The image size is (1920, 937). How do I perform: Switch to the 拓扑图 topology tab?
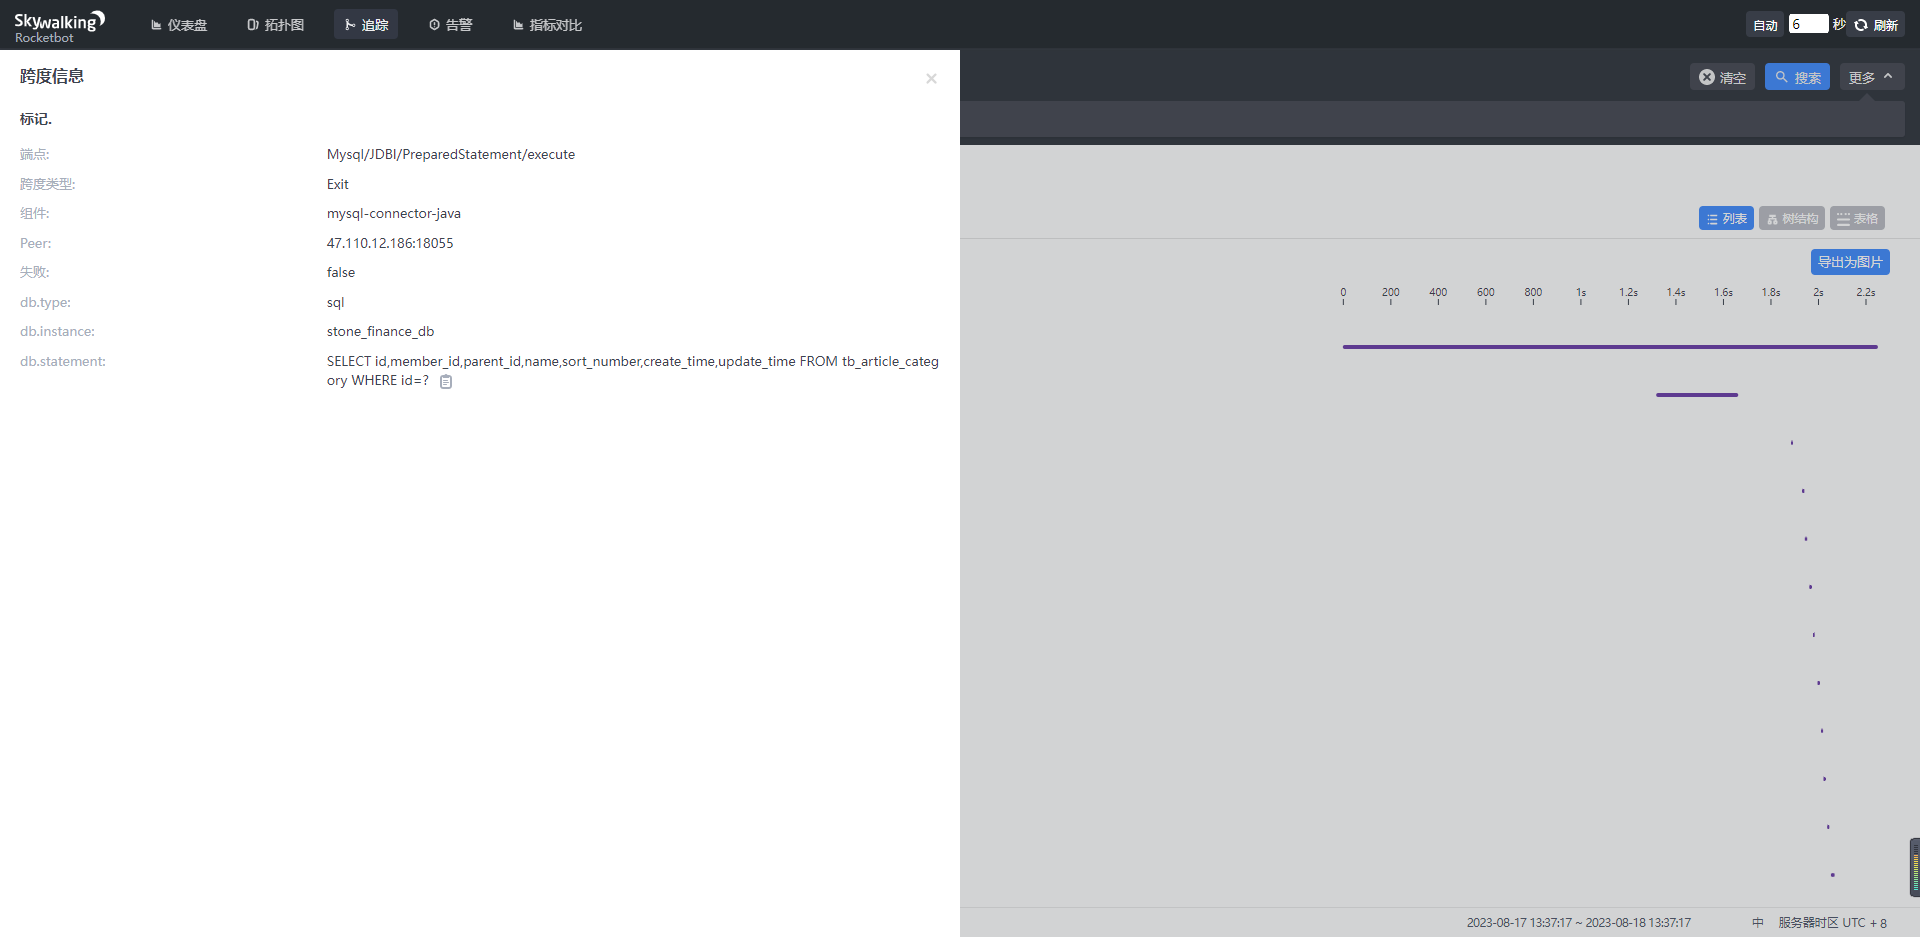(x=275, y=25)
